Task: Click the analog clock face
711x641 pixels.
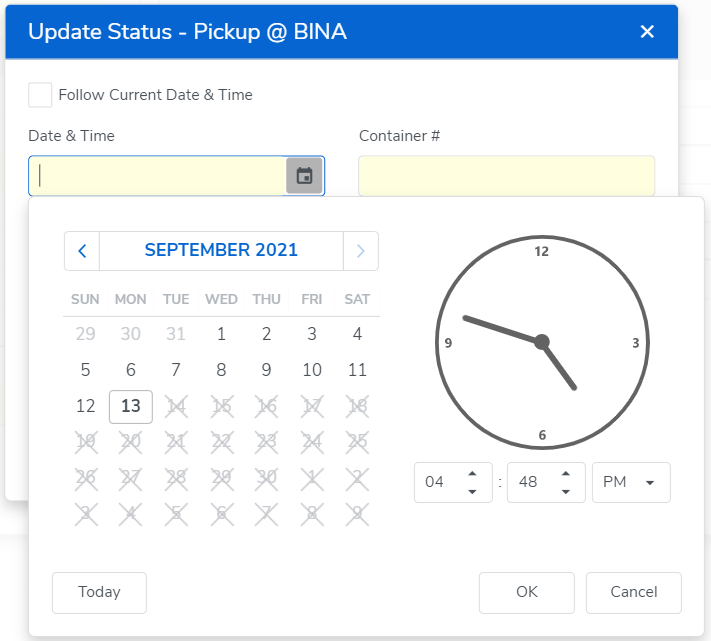Action: click(x=541, y=341)
